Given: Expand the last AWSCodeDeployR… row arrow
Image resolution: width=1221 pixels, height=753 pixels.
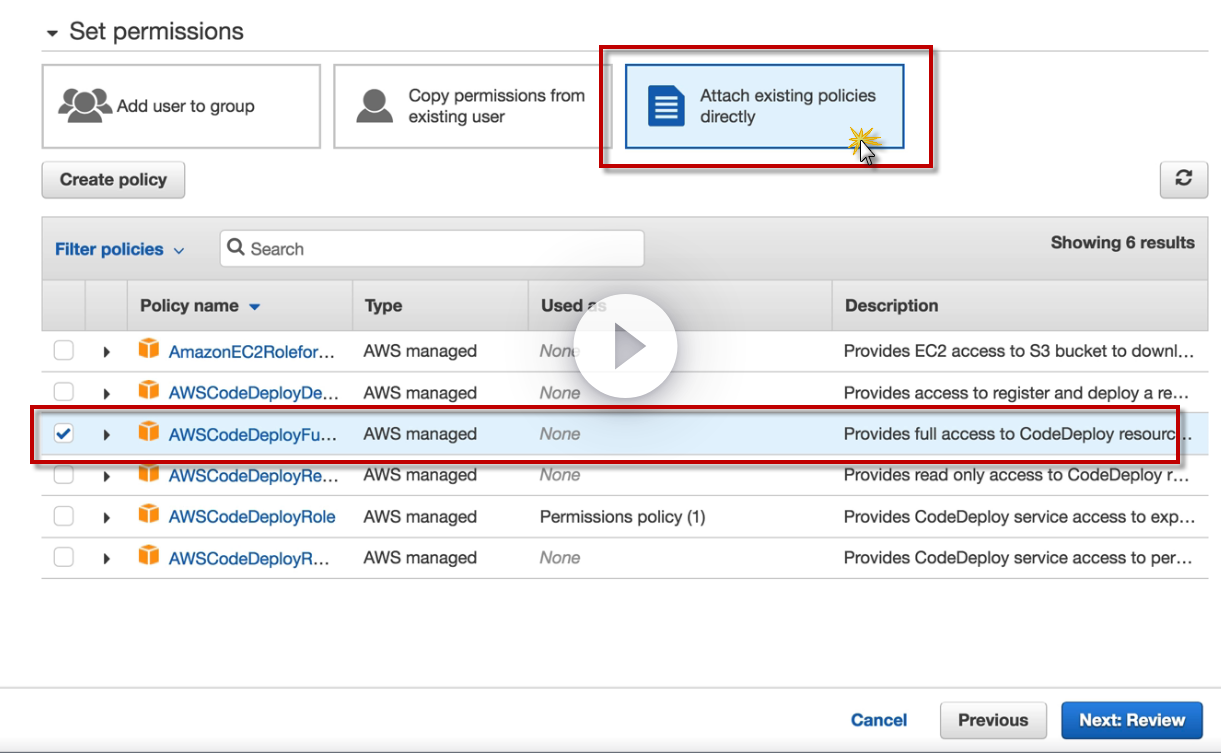Looking at the screenshot, I should click(x=107, y=558).
